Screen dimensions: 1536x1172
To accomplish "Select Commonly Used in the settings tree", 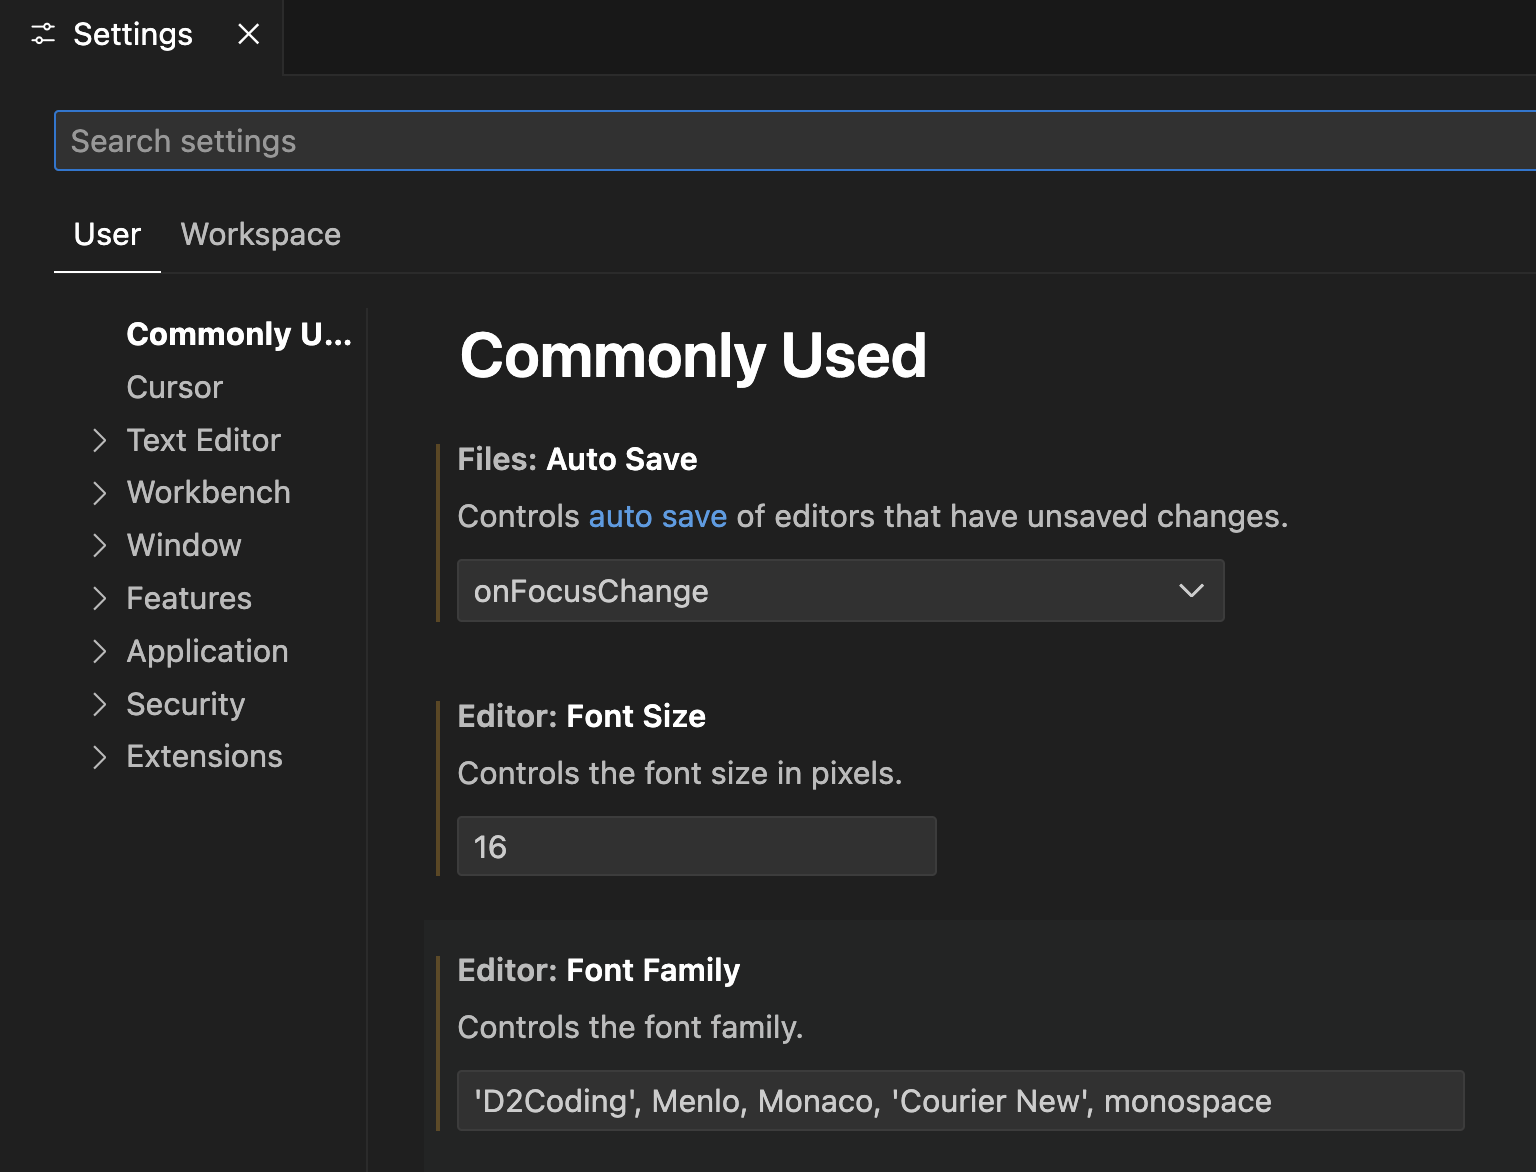I will pos(239,334).
